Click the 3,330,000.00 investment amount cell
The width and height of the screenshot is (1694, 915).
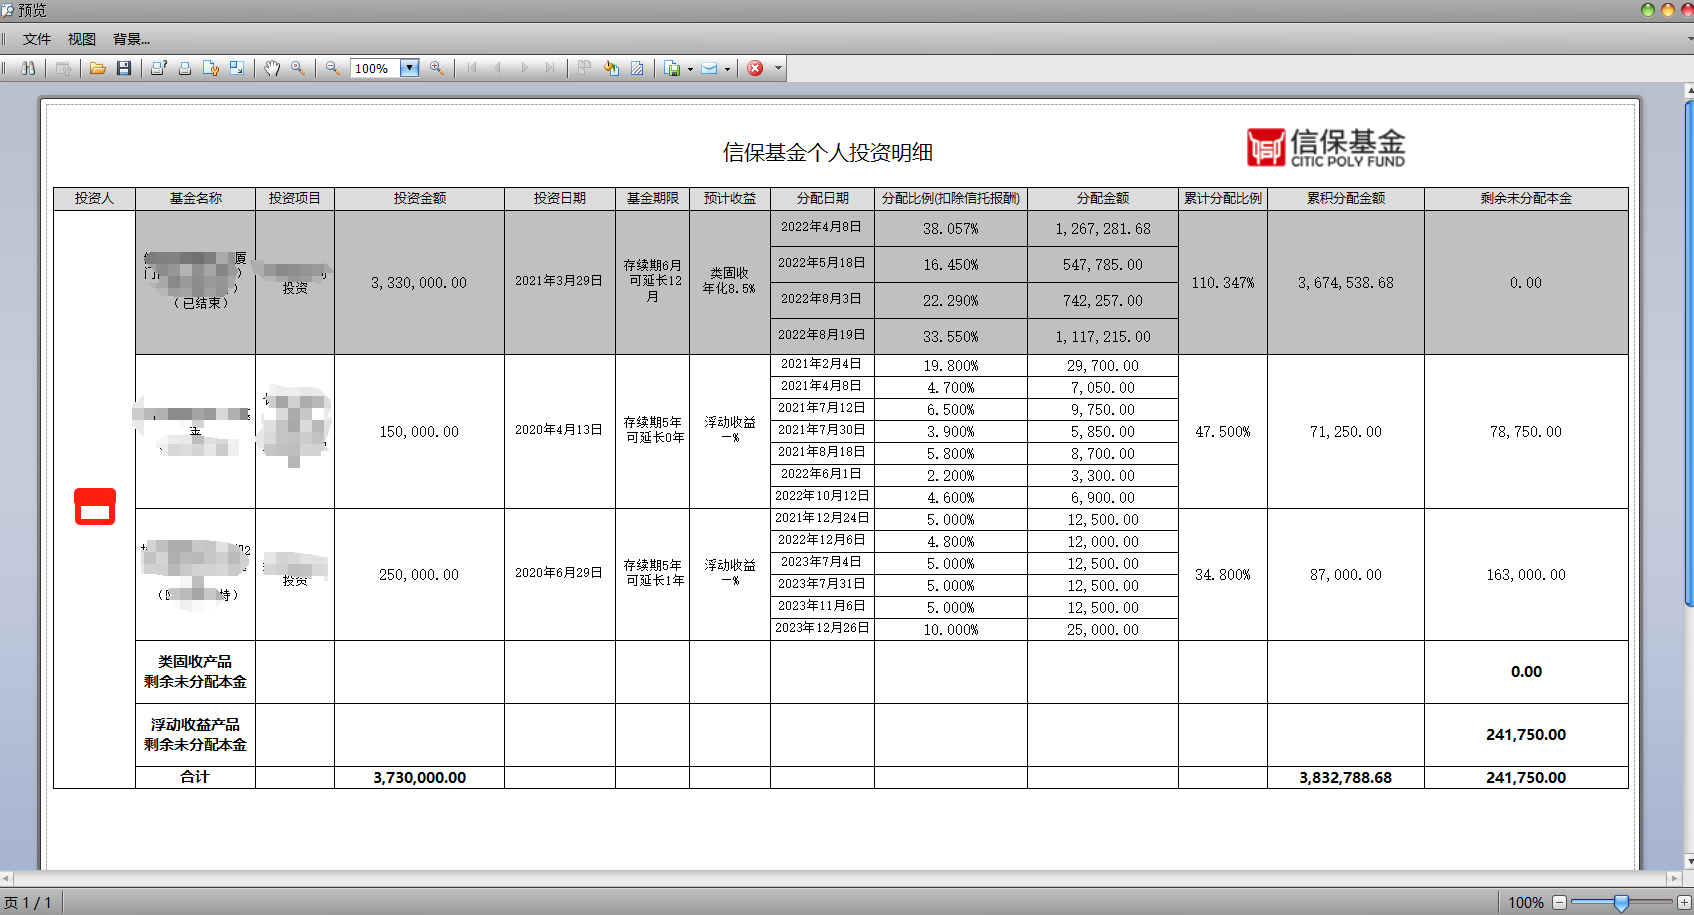(419, 283)
